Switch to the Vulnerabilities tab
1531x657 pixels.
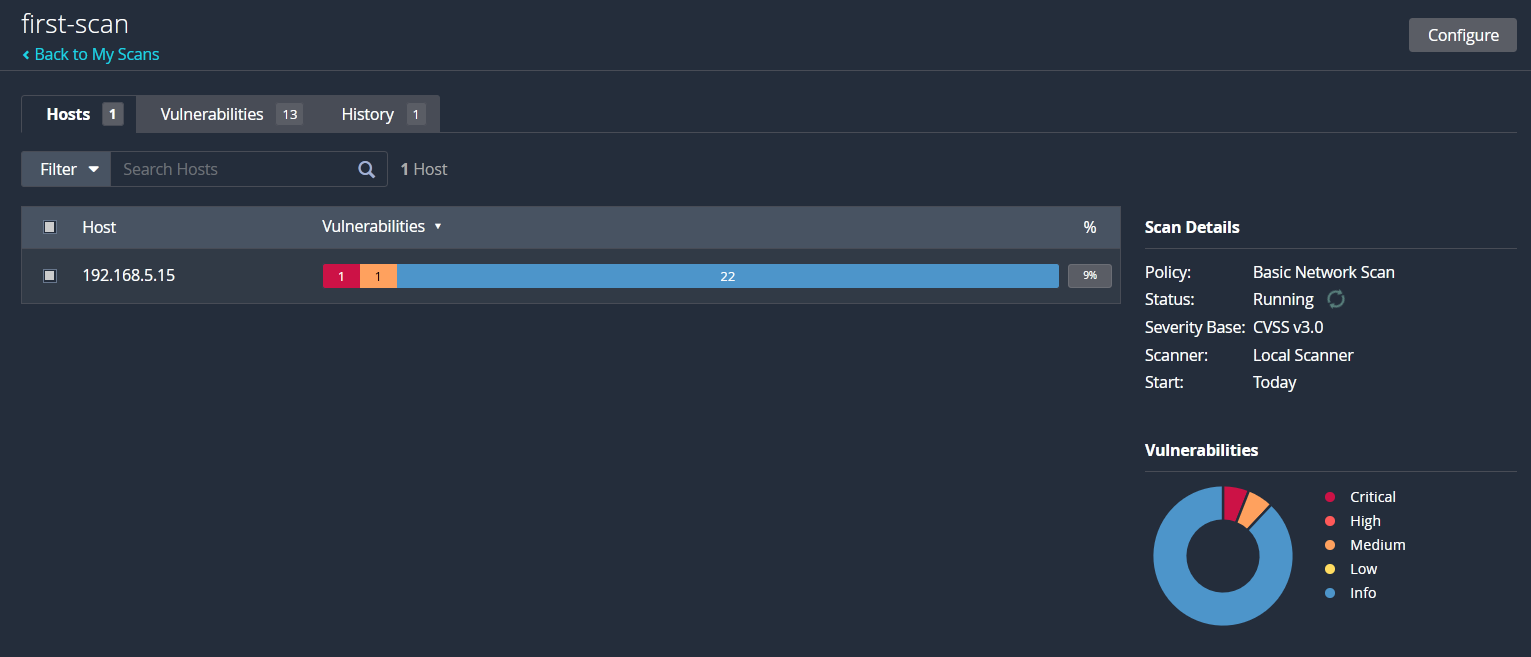click(x=231, y=114)
